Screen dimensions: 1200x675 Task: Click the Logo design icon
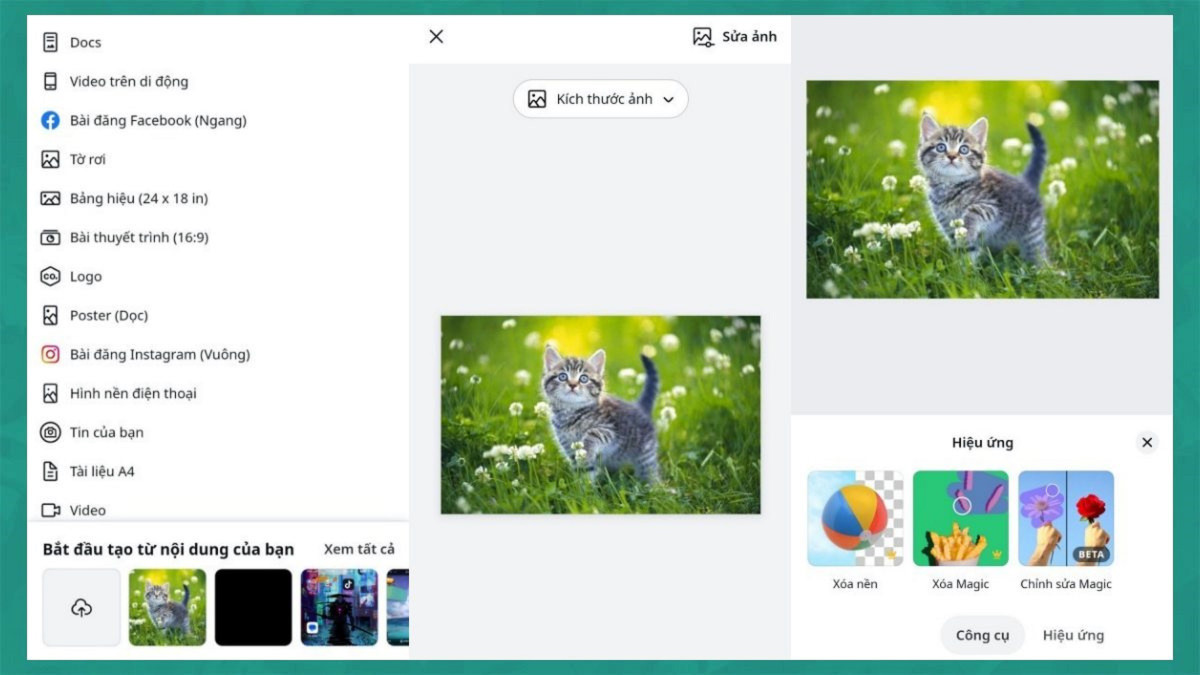click(x=50, y=276)
